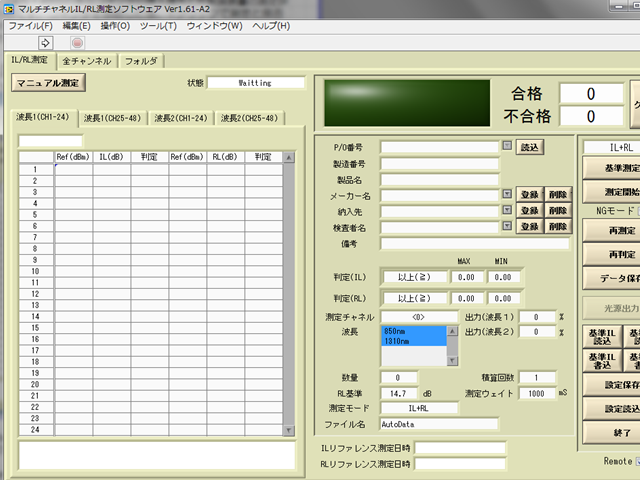Image resolution: width=640 pixels, height=480 pixels.
Task: Click the 判定(RL) MAX value field
Action: tap(466, 298)
